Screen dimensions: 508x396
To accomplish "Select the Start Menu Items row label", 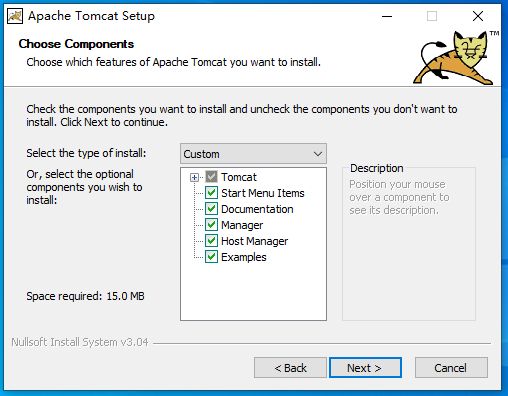I will pos(263,193).
